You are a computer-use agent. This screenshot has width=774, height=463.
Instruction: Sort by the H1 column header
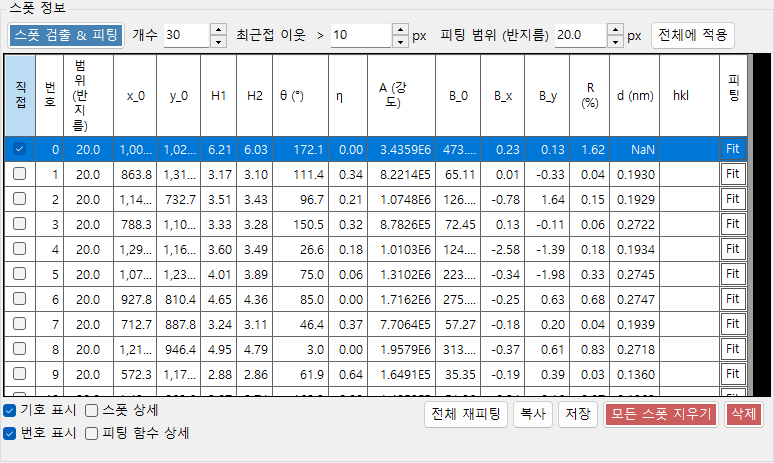219,95
